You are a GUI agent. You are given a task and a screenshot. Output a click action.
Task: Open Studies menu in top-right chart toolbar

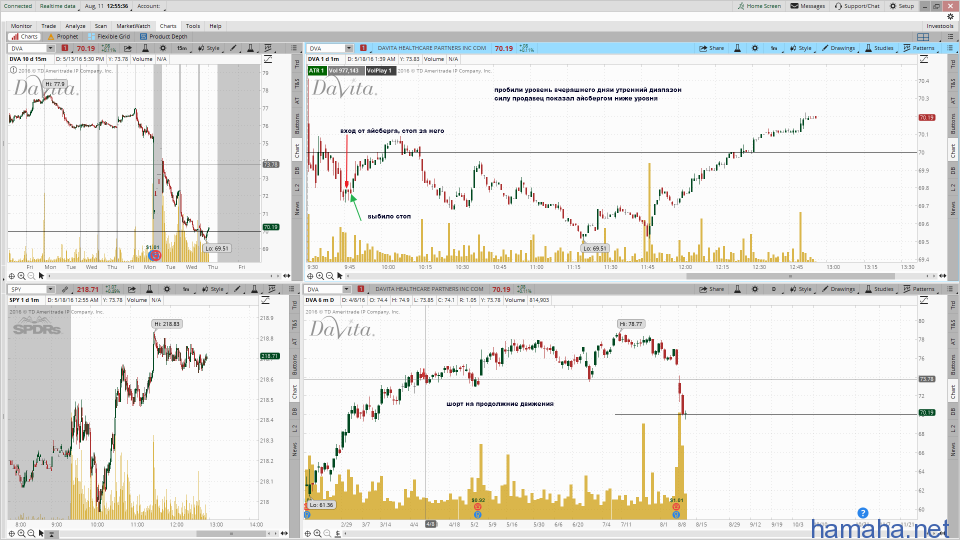tap(879, 48)
